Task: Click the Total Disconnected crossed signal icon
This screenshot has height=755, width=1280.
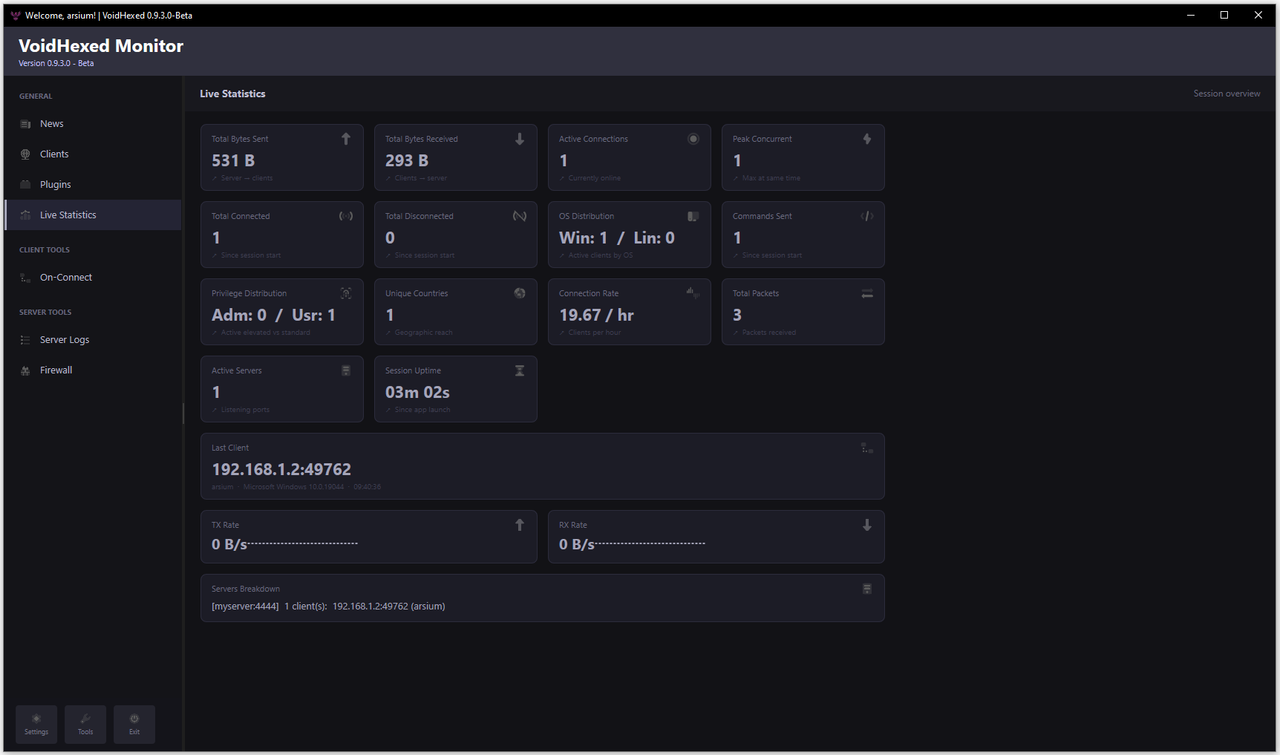Action: (519, 216)
